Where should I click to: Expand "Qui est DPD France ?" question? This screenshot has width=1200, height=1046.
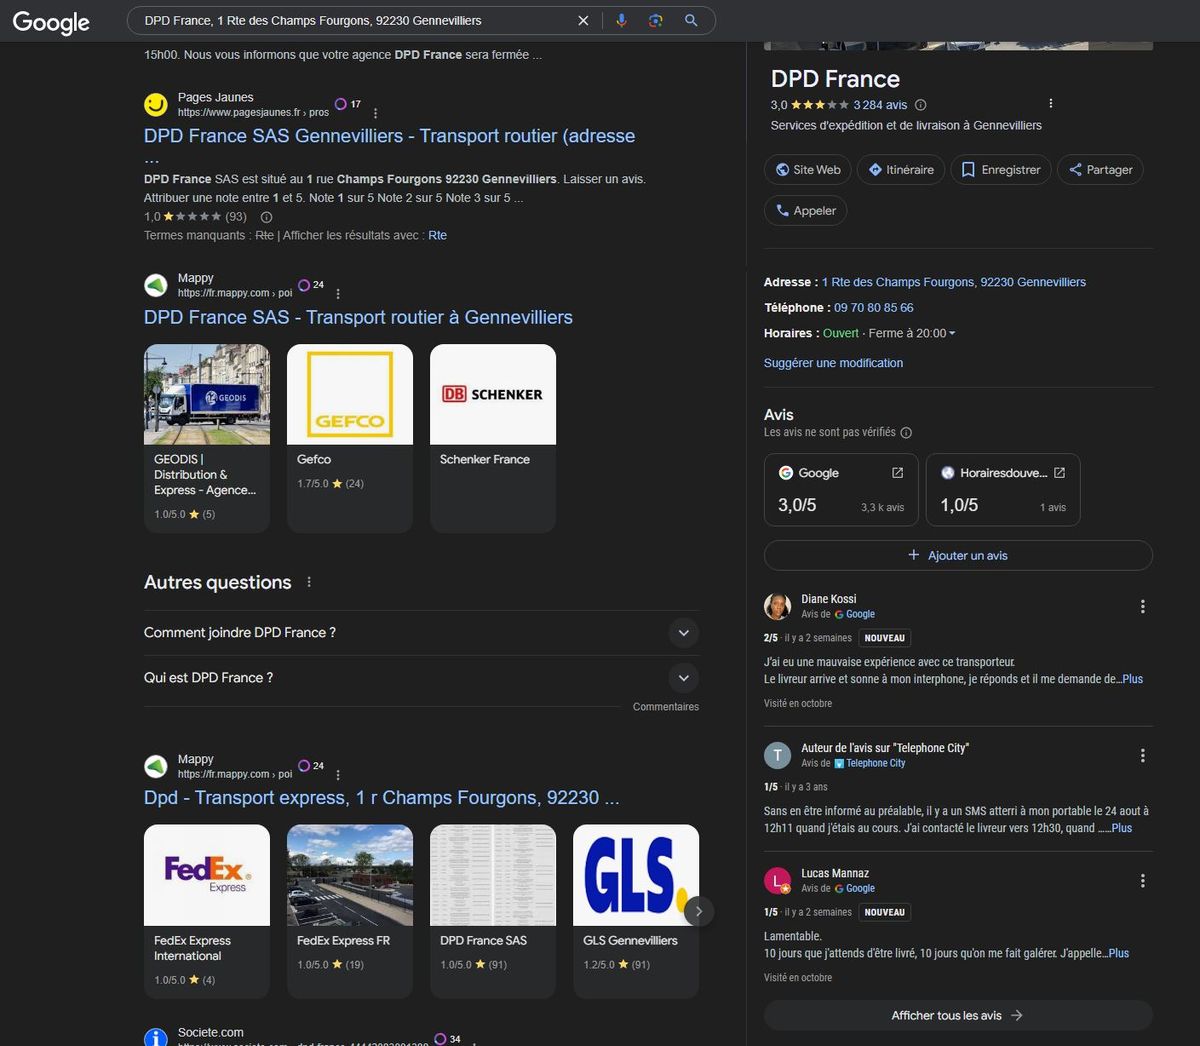coord(683,678)
